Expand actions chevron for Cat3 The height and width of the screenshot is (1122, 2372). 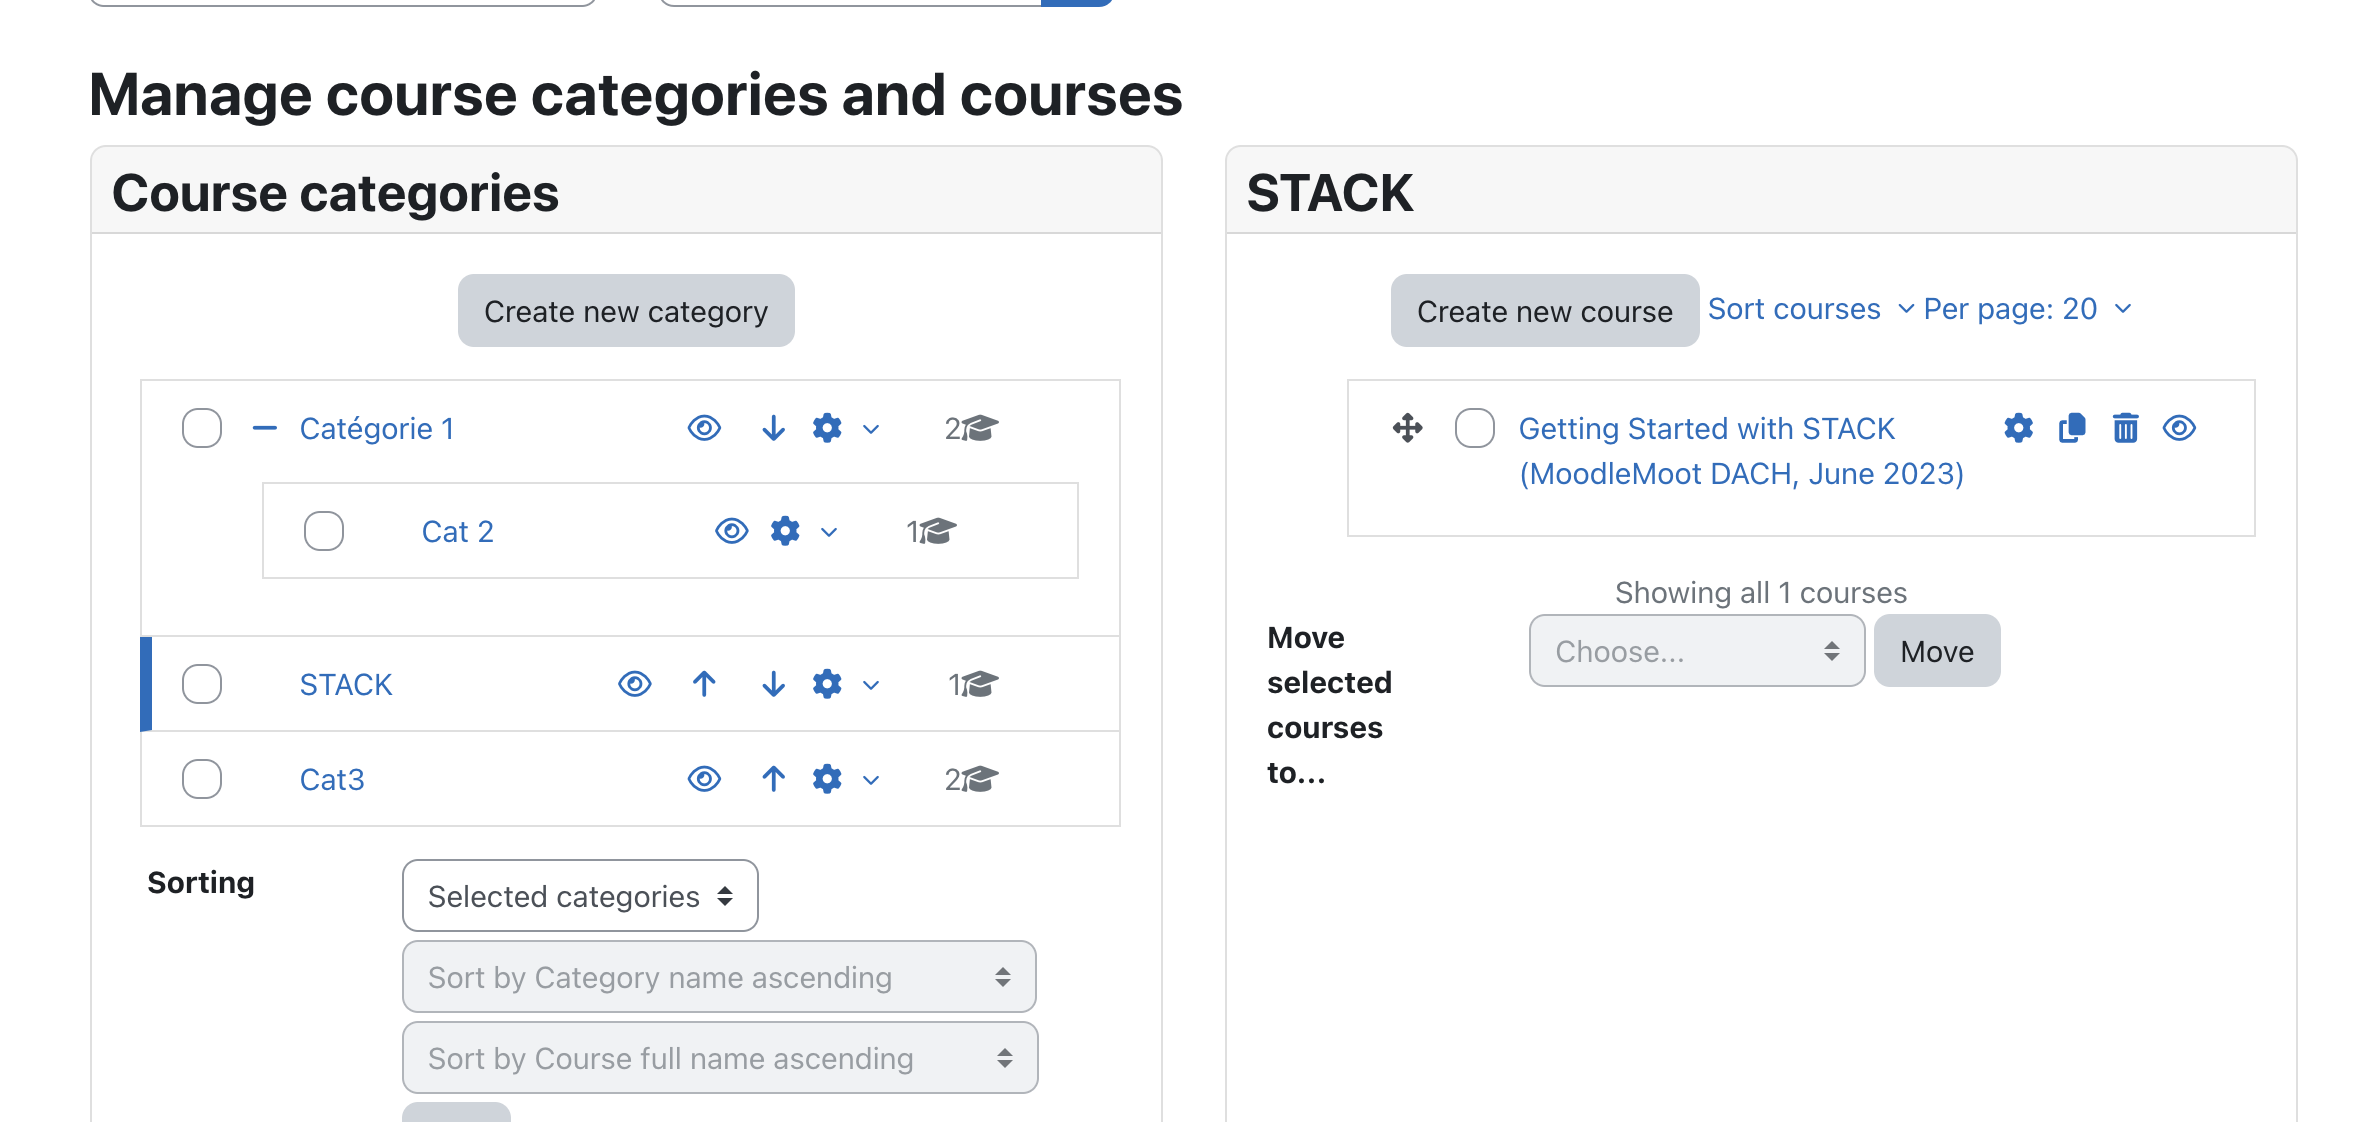coord(871,780)
